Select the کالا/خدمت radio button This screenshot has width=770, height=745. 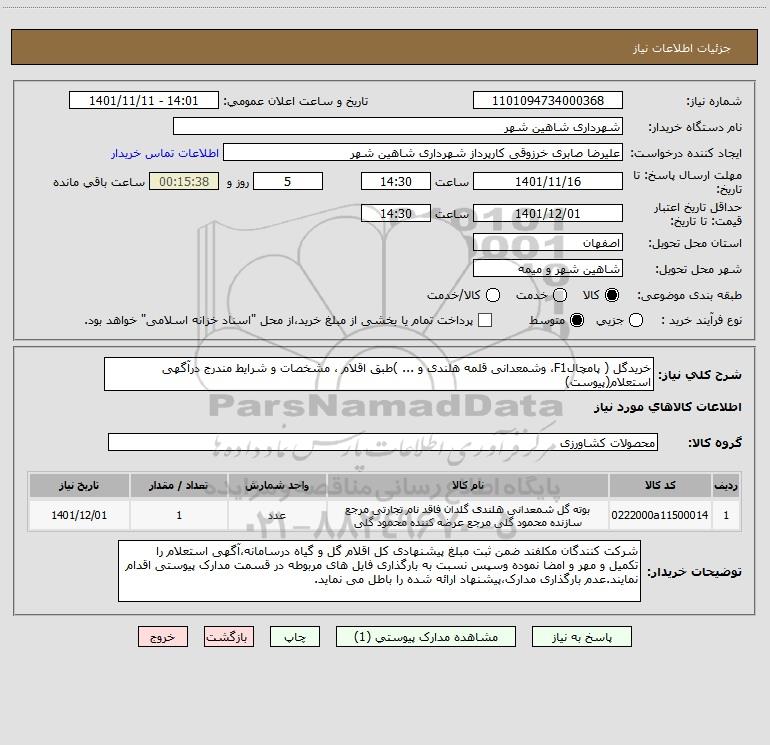tap(493, 295)
